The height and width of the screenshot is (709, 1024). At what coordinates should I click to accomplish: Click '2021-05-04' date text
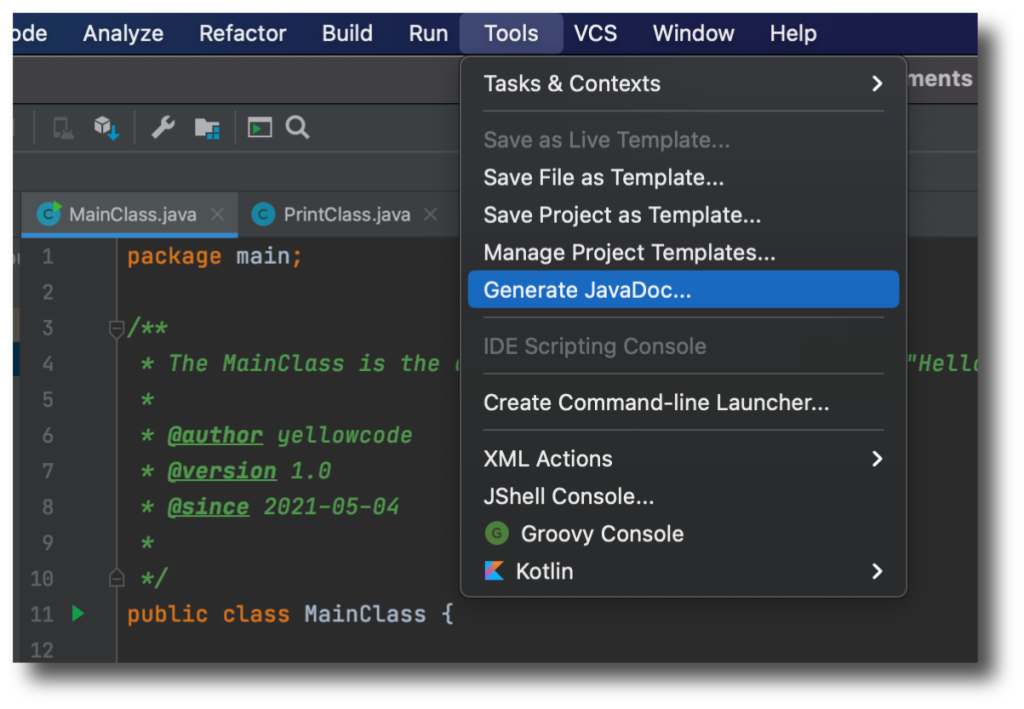[x=331, y=507]
